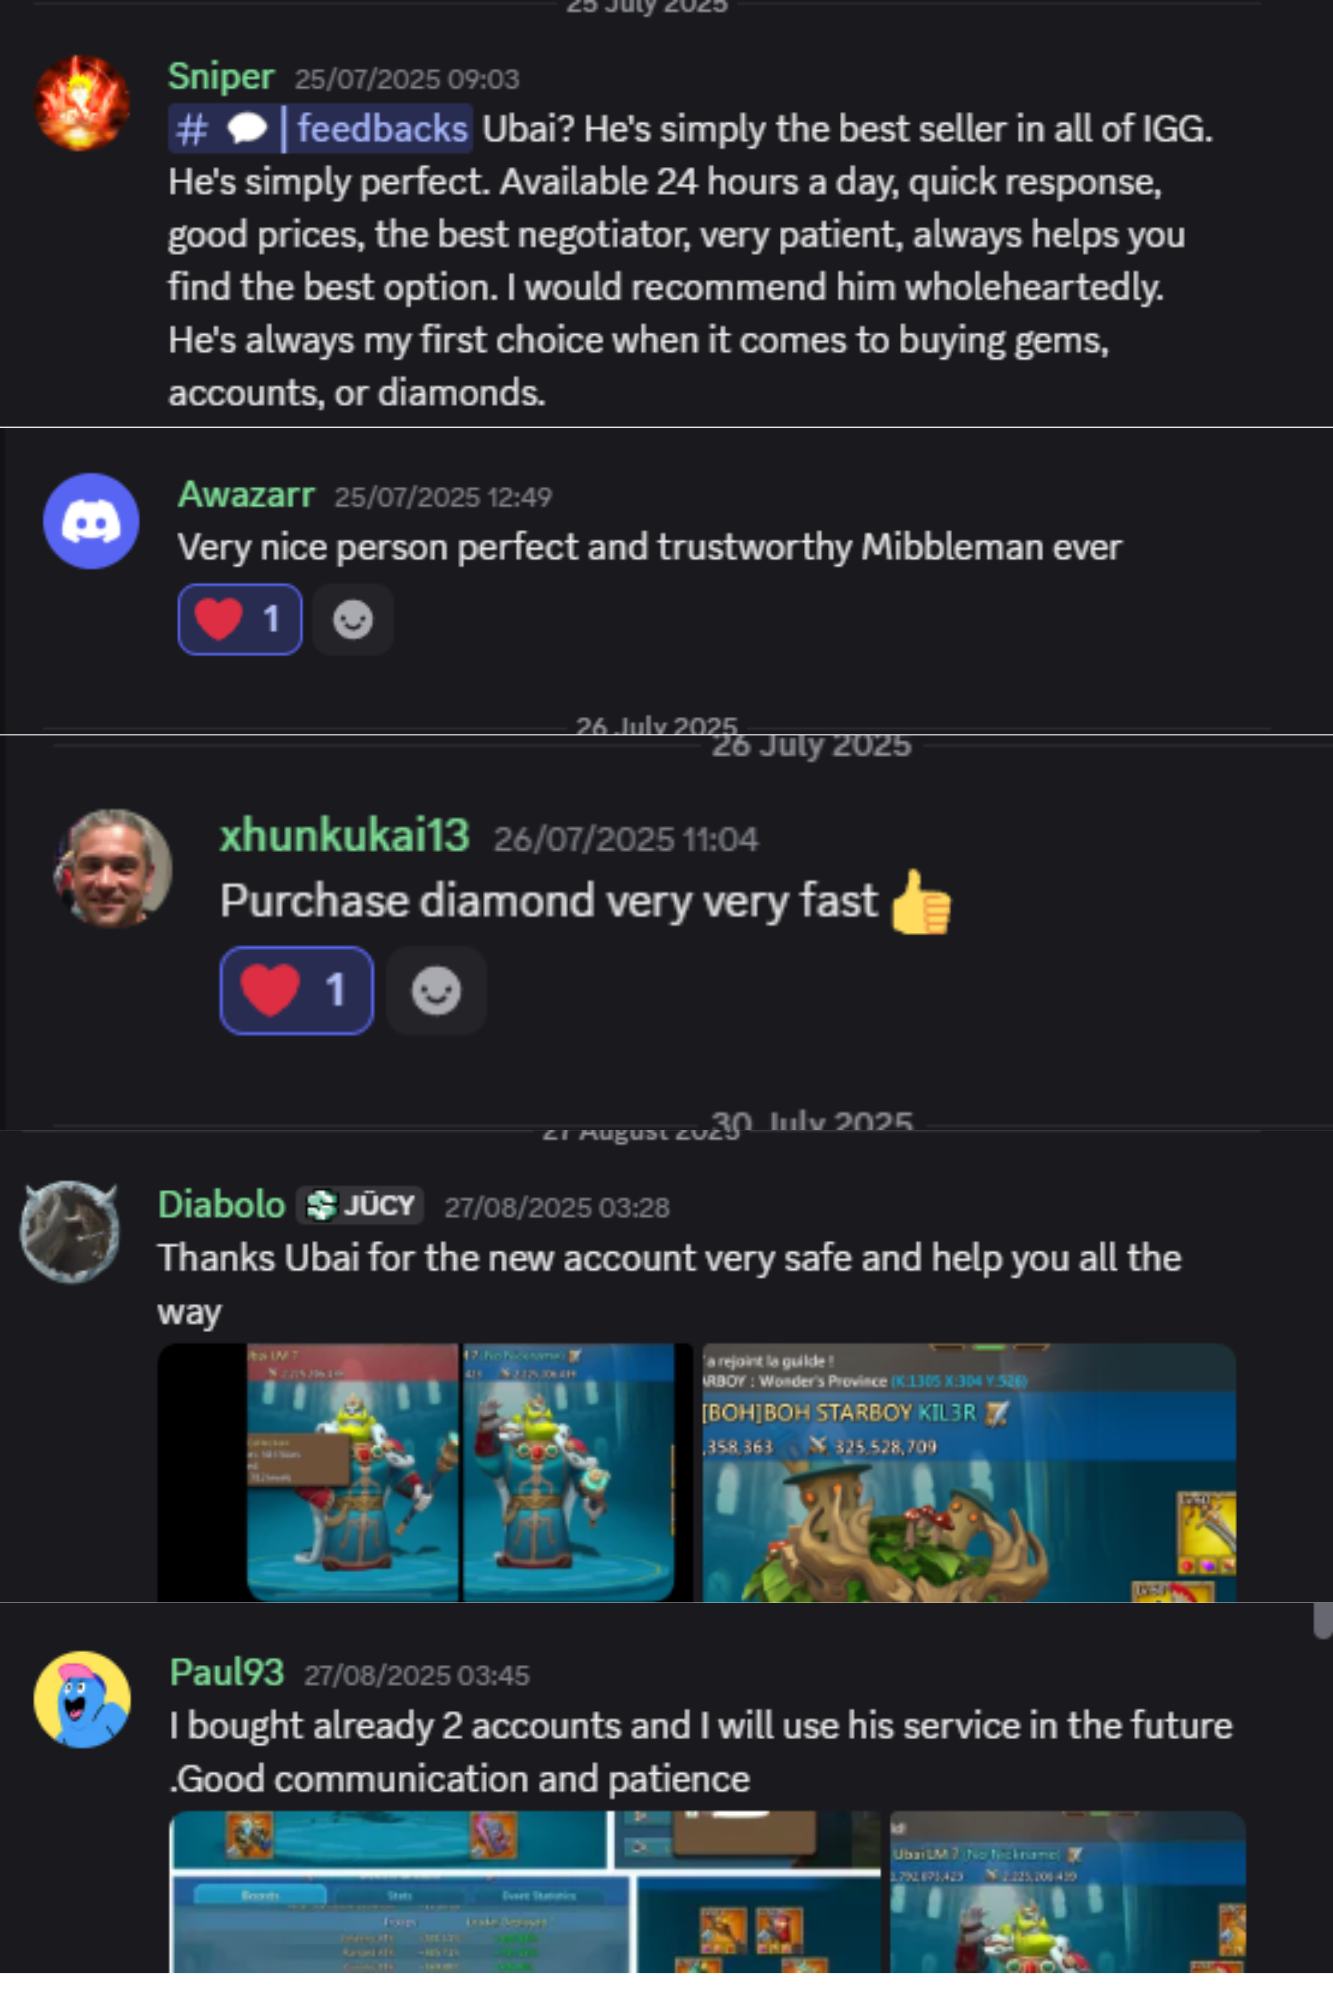
Task: Open Paul93's blue cartoon avatar
Action: [82, 1699]
